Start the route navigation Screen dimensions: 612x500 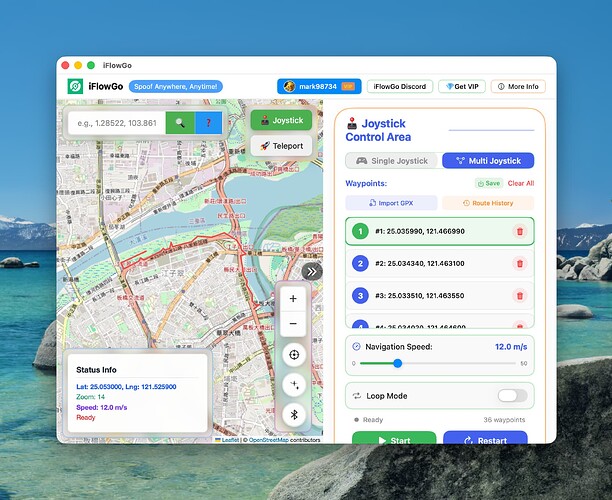coord(394,438)
